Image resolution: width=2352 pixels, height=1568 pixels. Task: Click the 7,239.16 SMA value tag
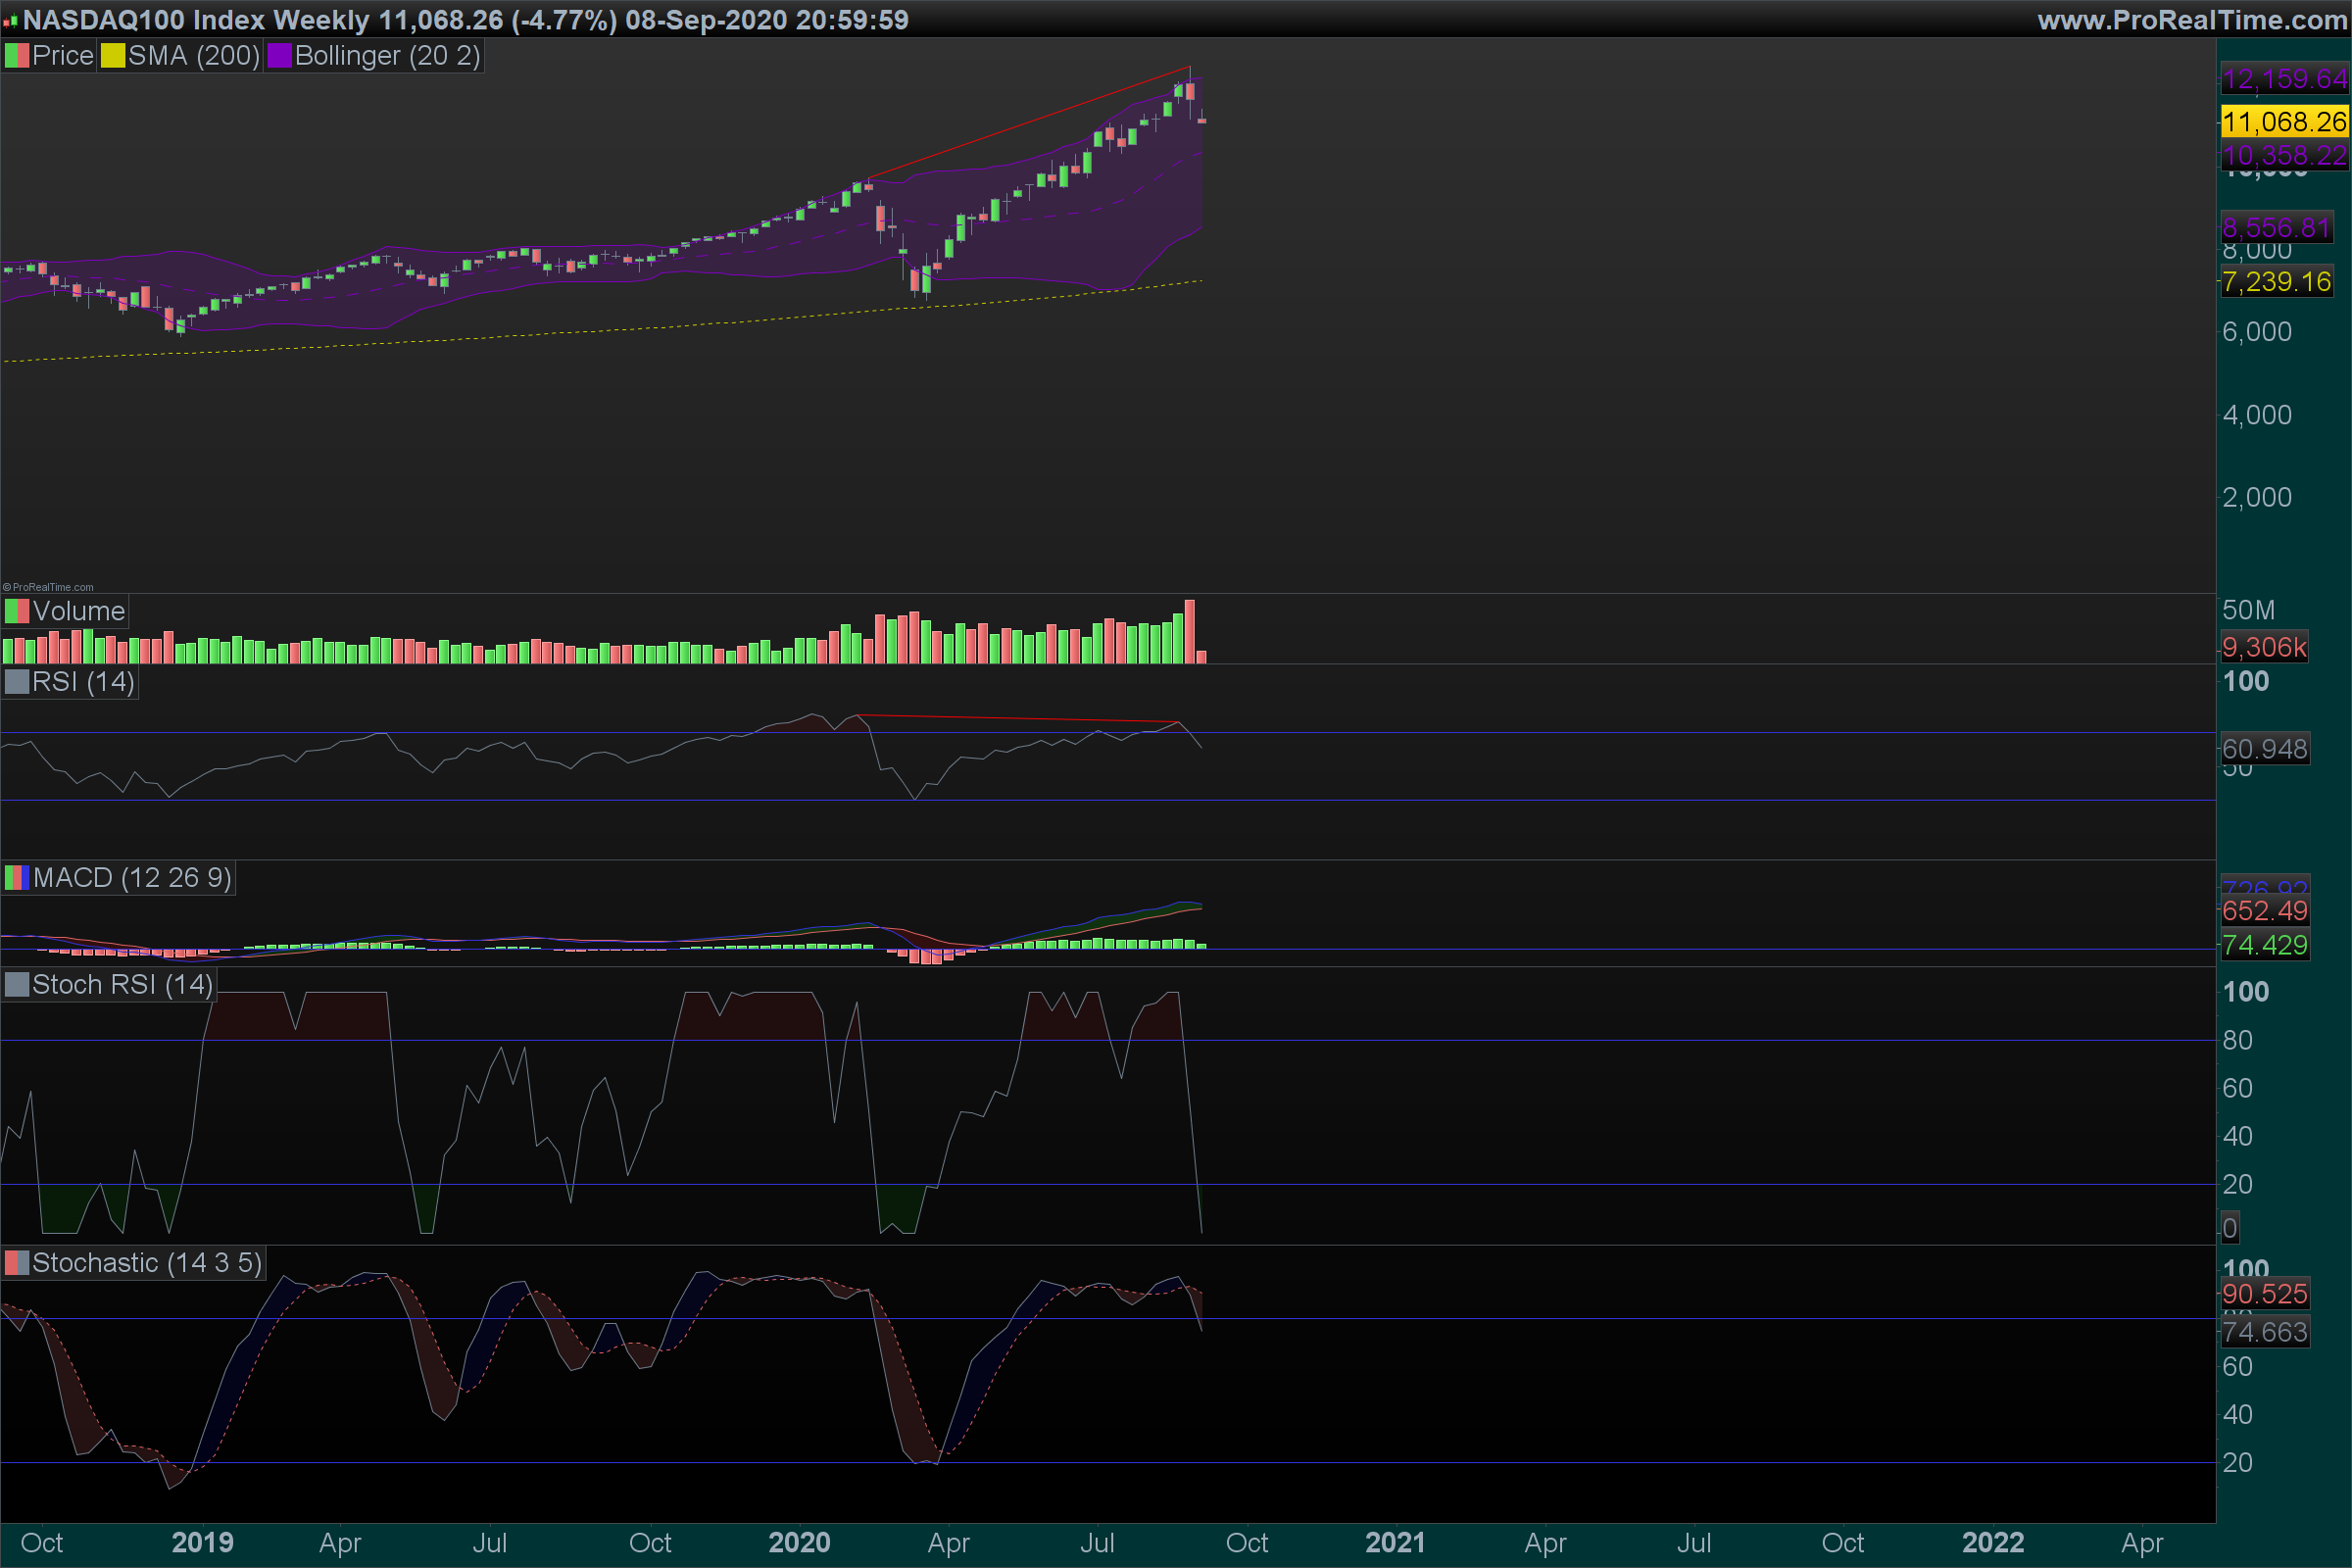[x=2276, y=282]
